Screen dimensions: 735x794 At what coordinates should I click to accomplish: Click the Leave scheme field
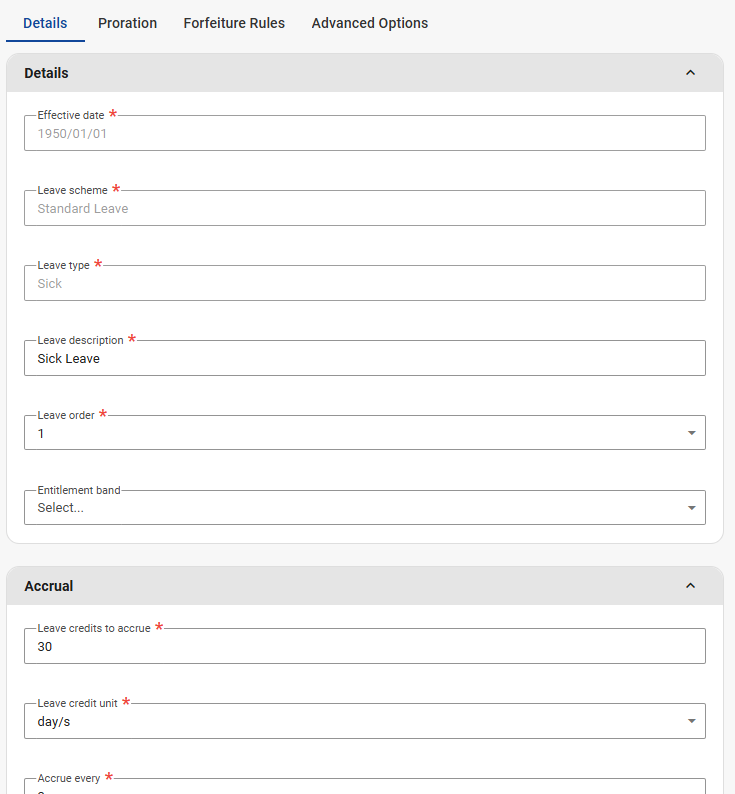364,208
